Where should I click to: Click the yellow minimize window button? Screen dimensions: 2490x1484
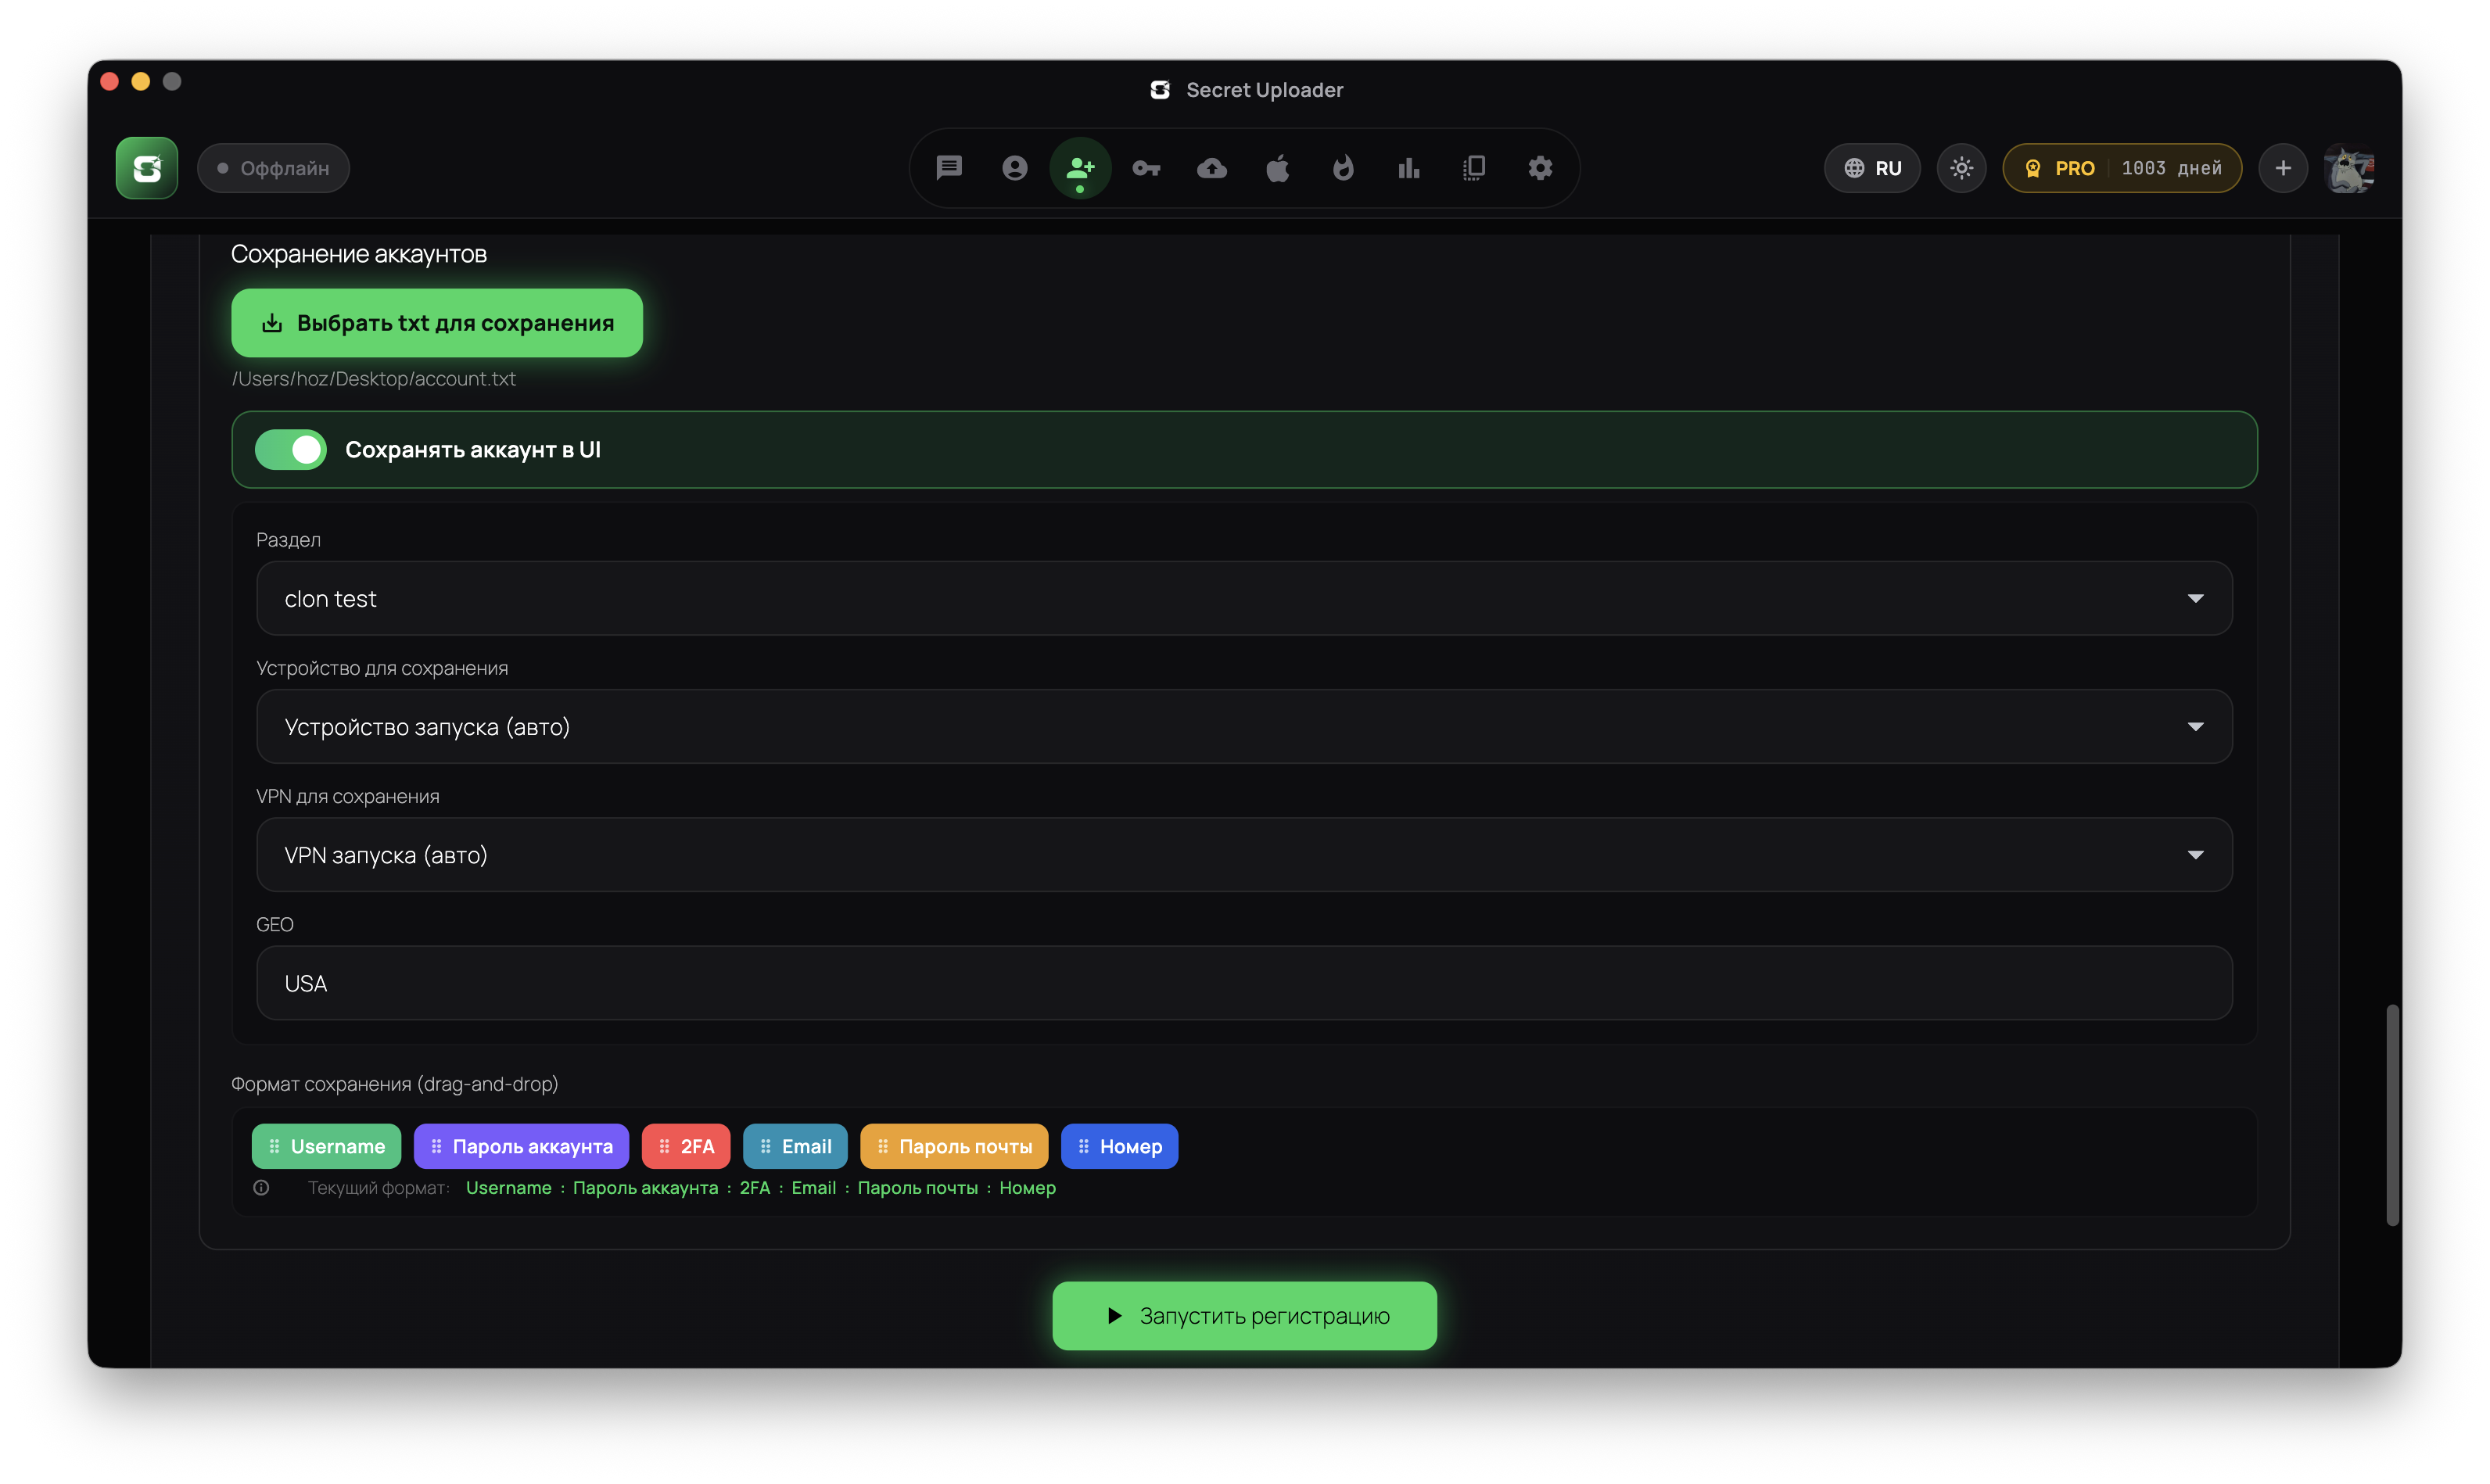coord(141,81)
